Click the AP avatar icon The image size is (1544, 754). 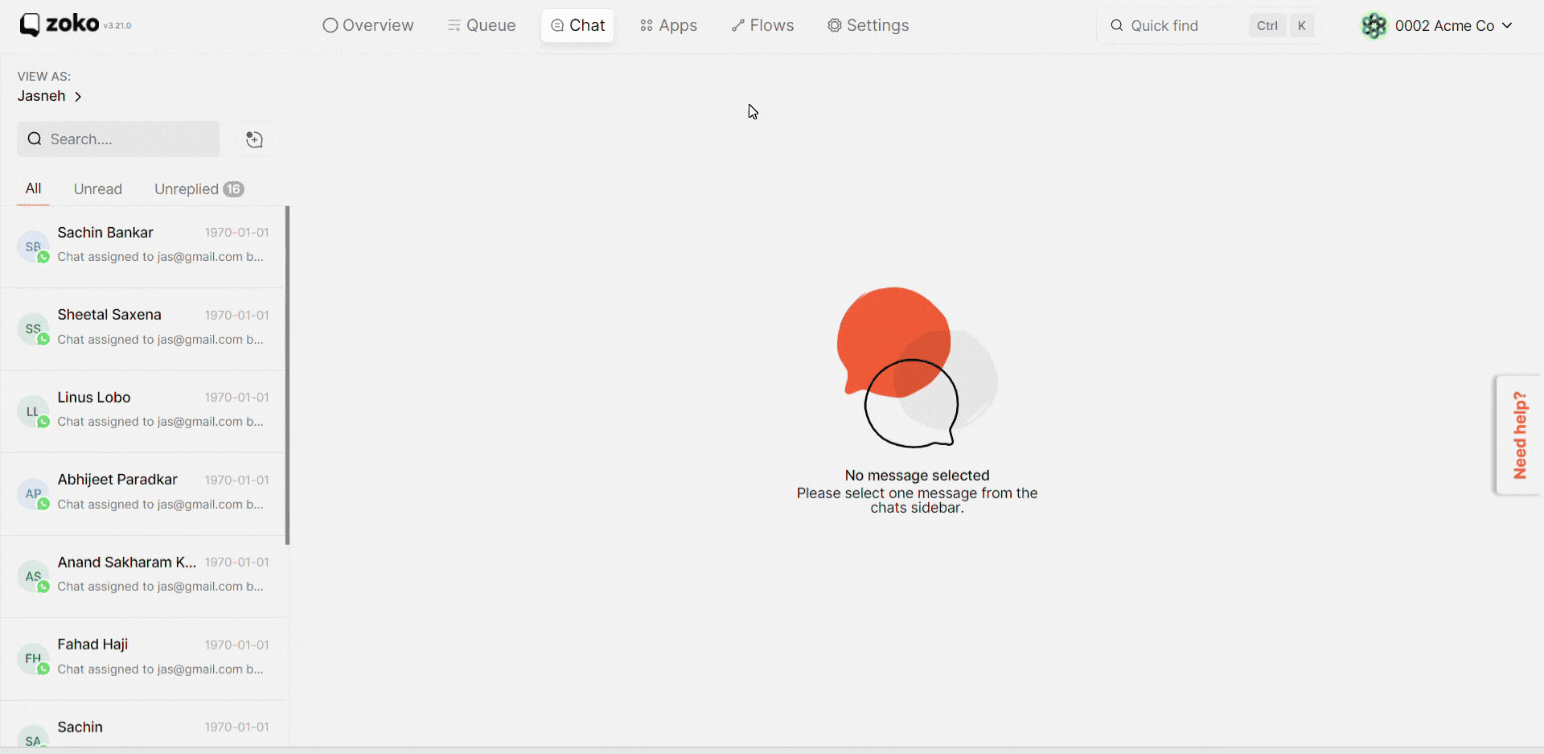pyautogui.click(x=33, y=494)
